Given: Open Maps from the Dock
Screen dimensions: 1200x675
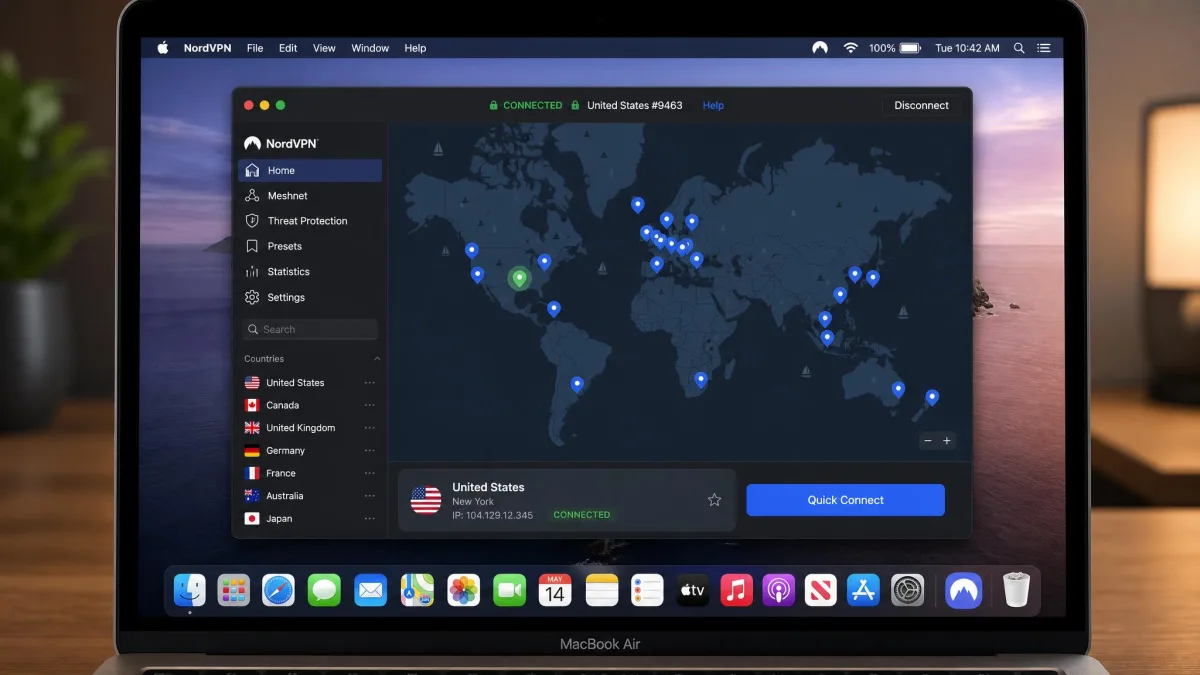Looking at the screenshot, I should point(417,590).
